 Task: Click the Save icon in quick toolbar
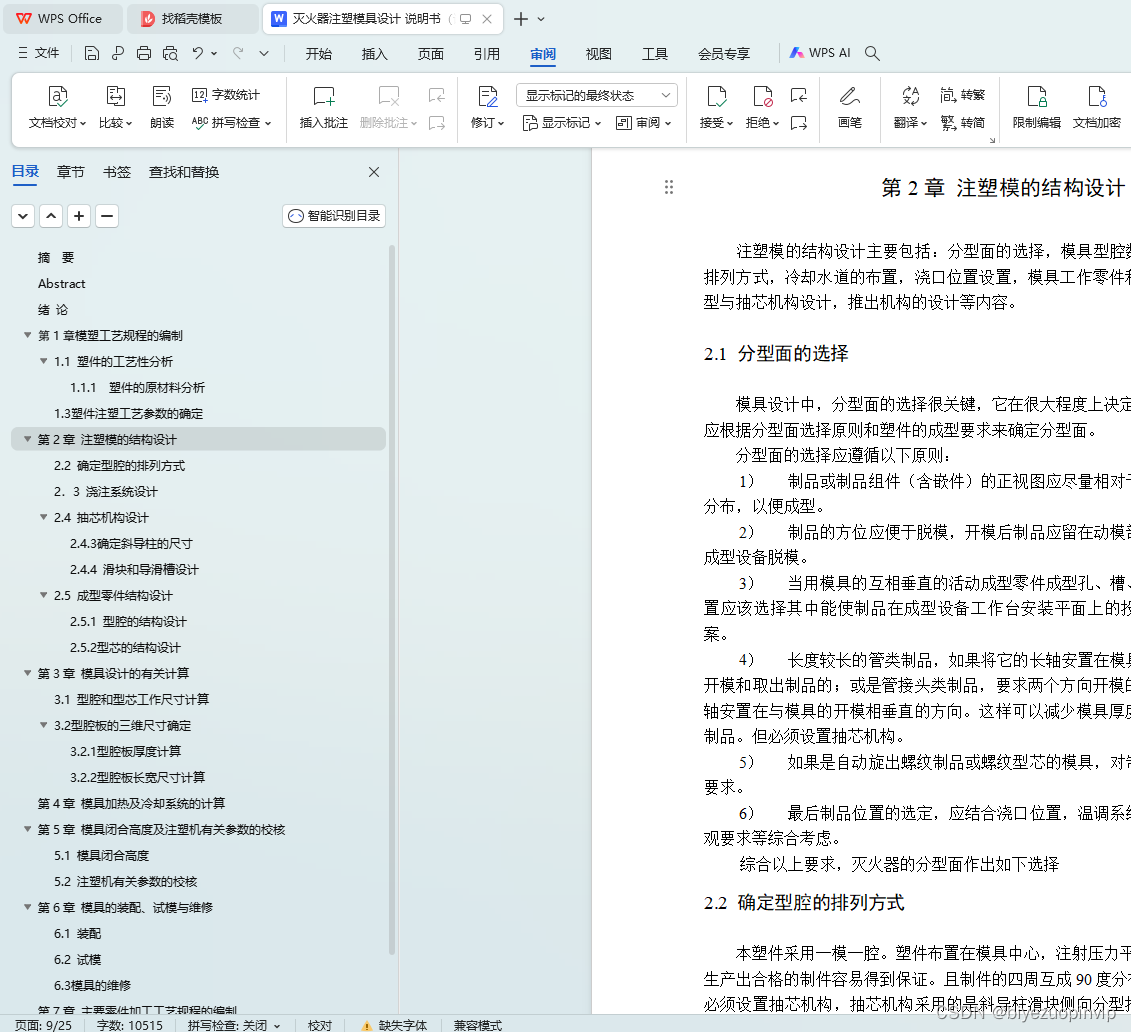click(92, 53)
